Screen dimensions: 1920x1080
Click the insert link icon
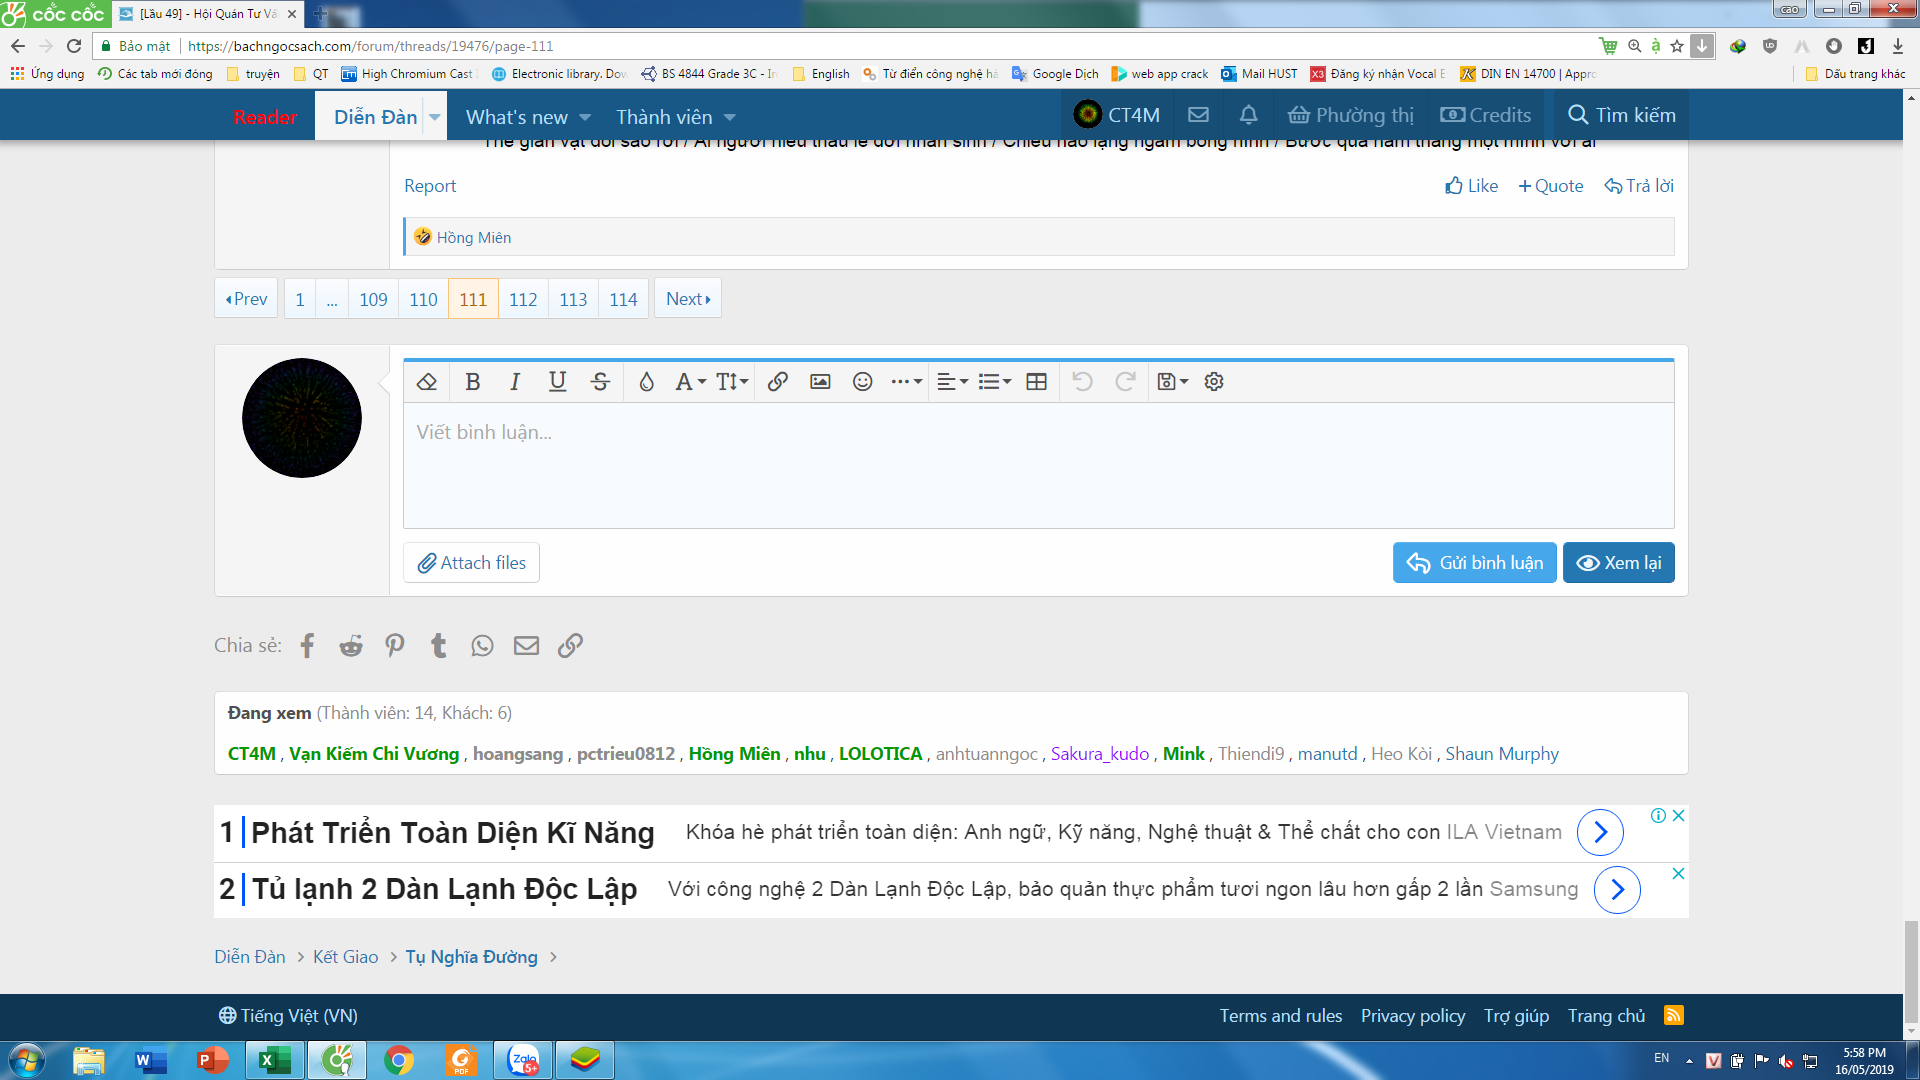[x=778, y=382]
